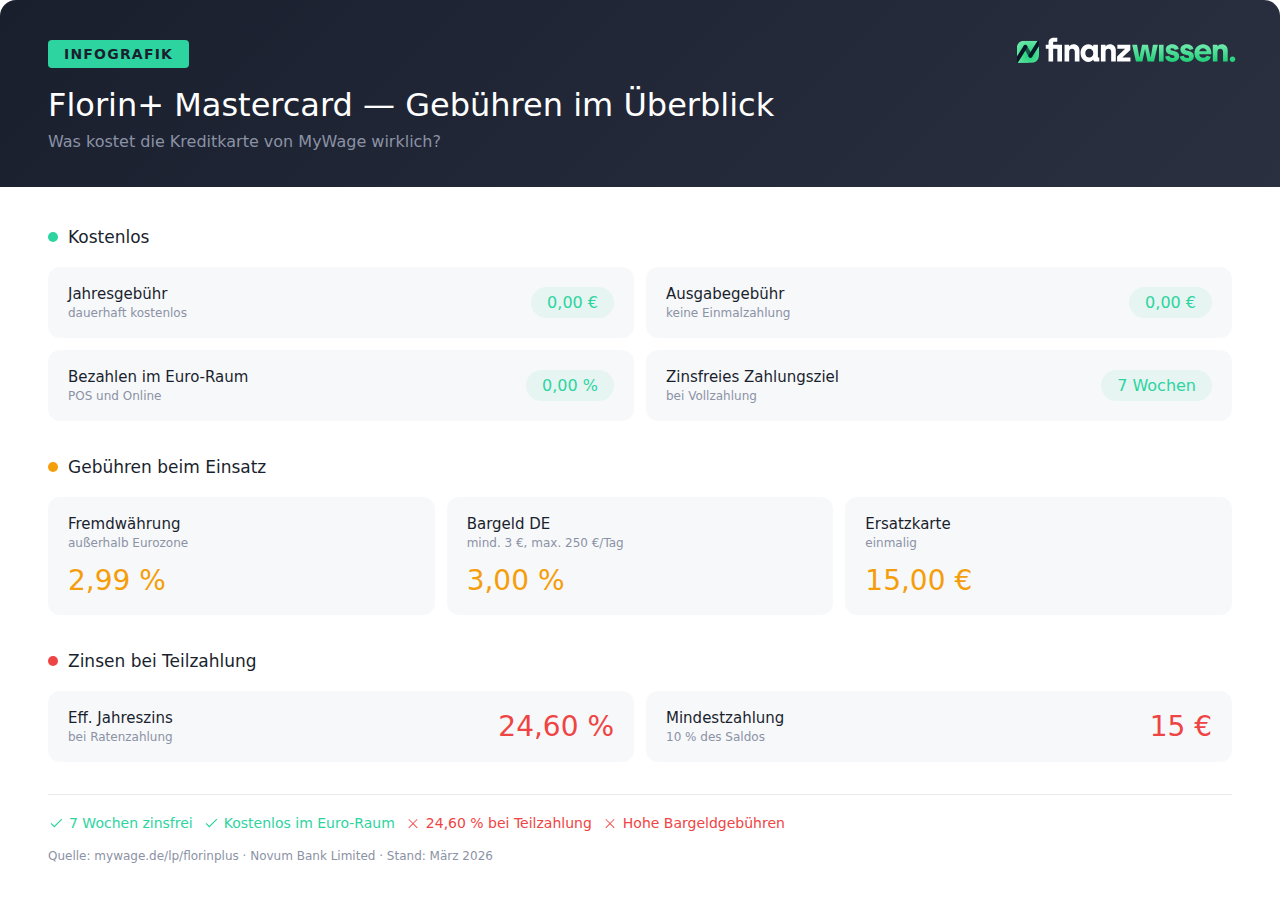
Task: Click the Florin+ Mastercard headline
Action: coord(411,104)
